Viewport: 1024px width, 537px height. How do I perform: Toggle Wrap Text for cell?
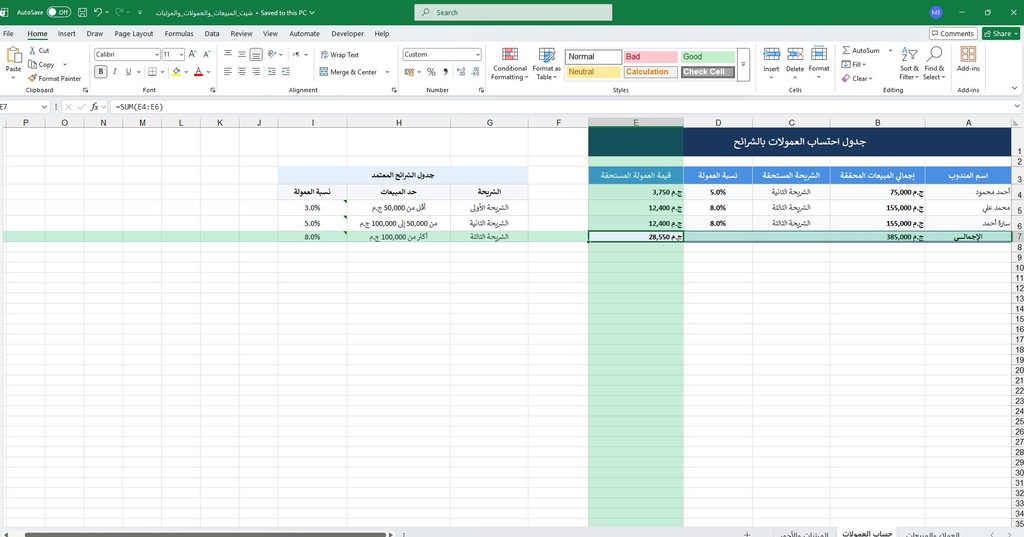[x=340, y=55]
